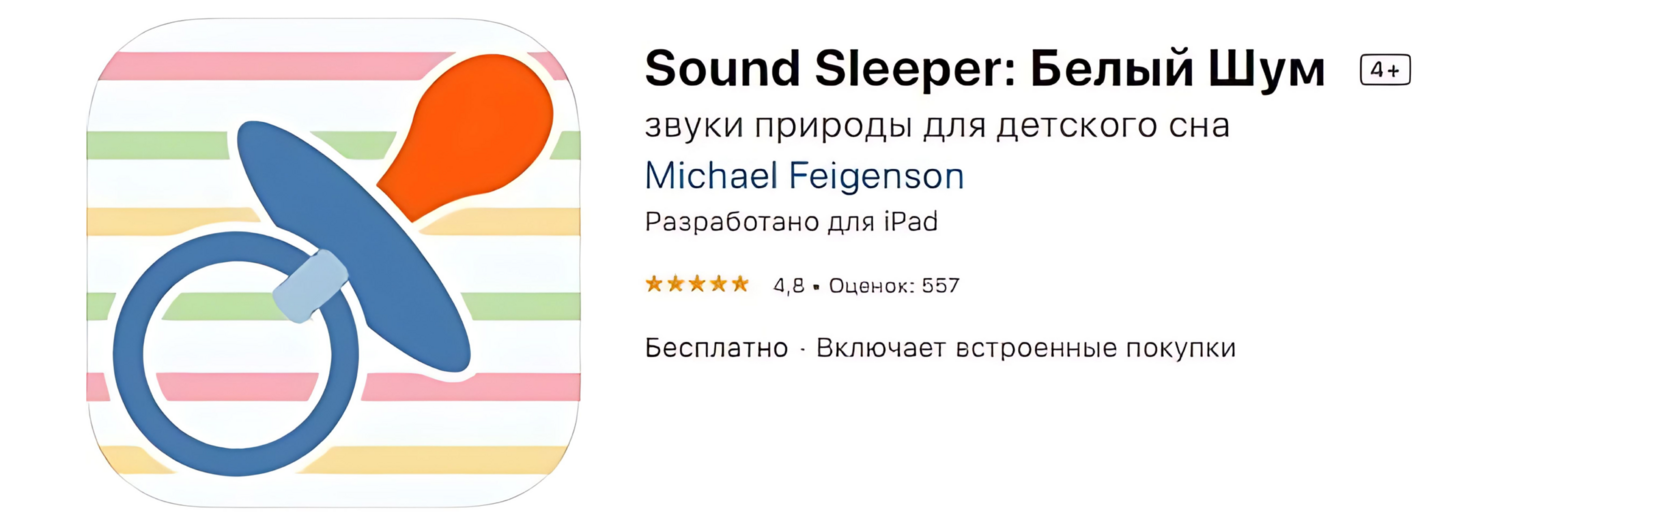This screenshot has width=1680, height=528.
Task: Click the fifth orange rating star
Action: click(740, 284)
